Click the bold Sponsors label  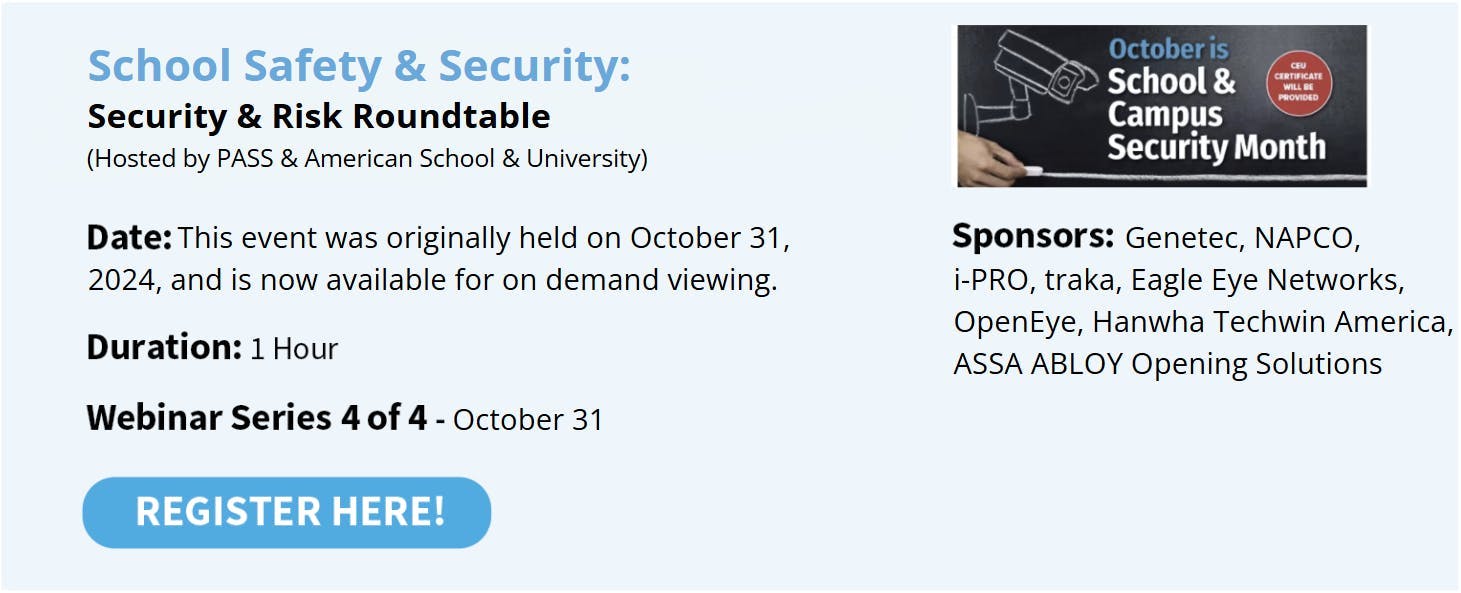[1033, 237]
